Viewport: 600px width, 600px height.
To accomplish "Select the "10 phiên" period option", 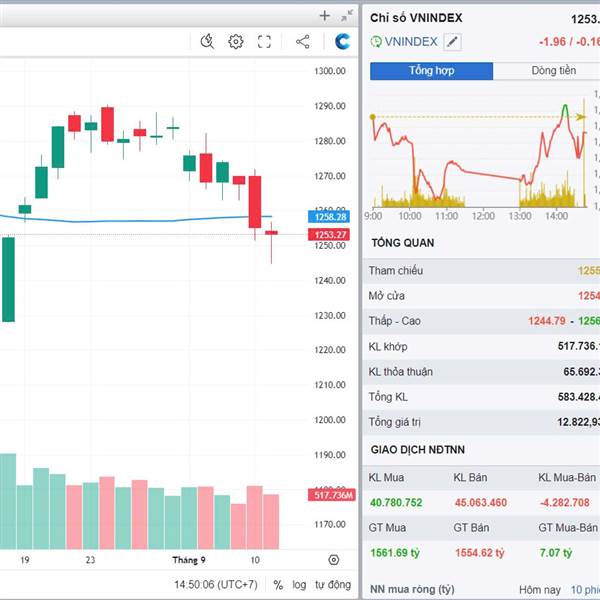I will click(584, 589).
